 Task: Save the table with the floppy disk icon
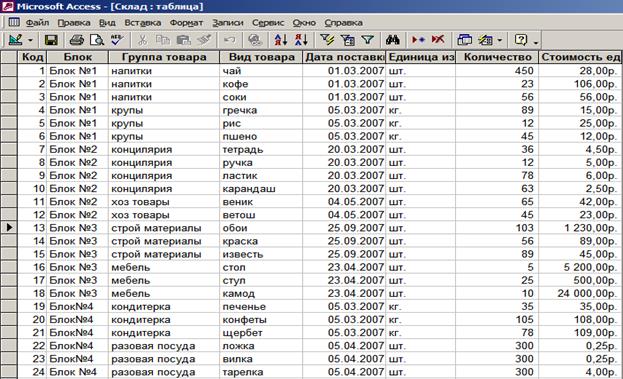(x=51, y=40)
